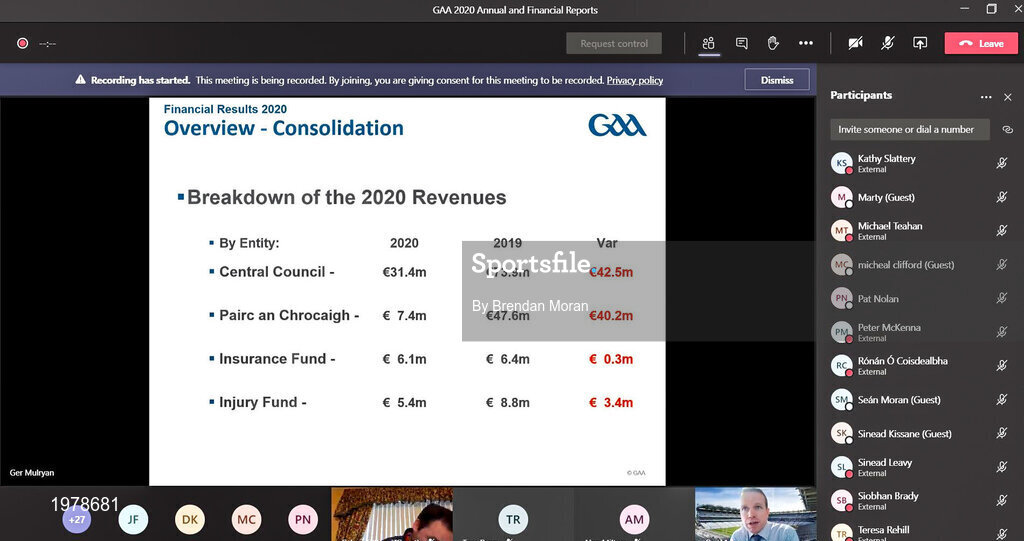Click the RC avatar in participants list
The width and height of the screenshot is (1024, 541).
[x=842, y=365]
